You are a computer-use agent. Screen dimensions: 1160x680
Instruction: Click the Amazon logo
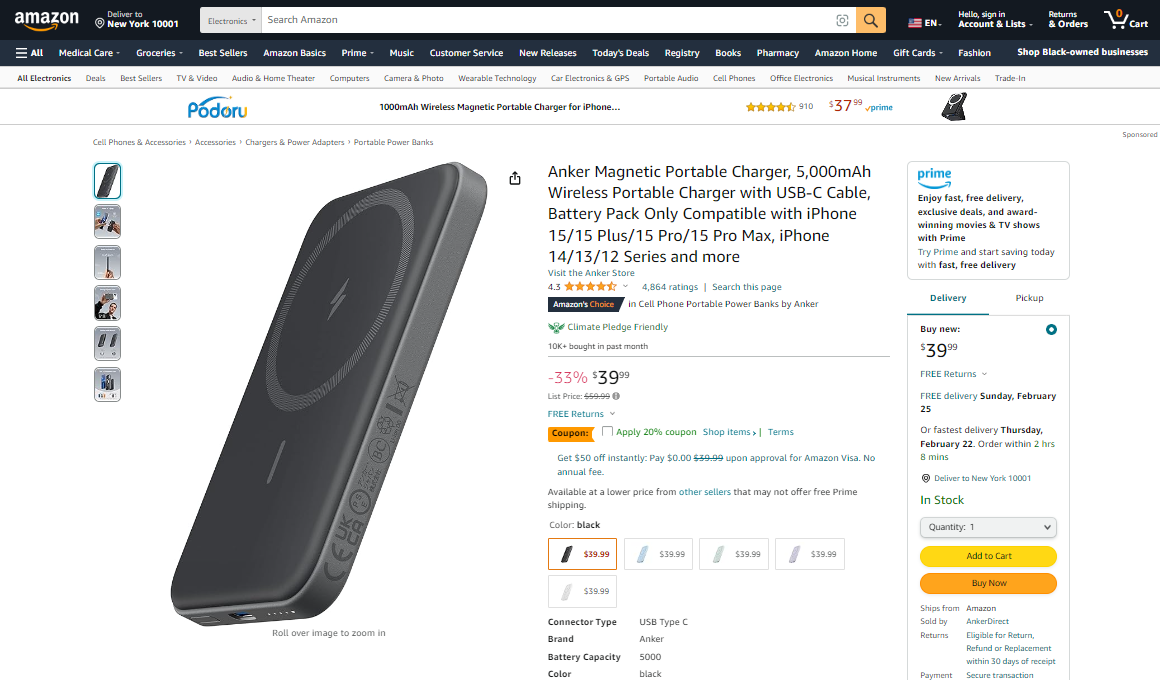47,20
